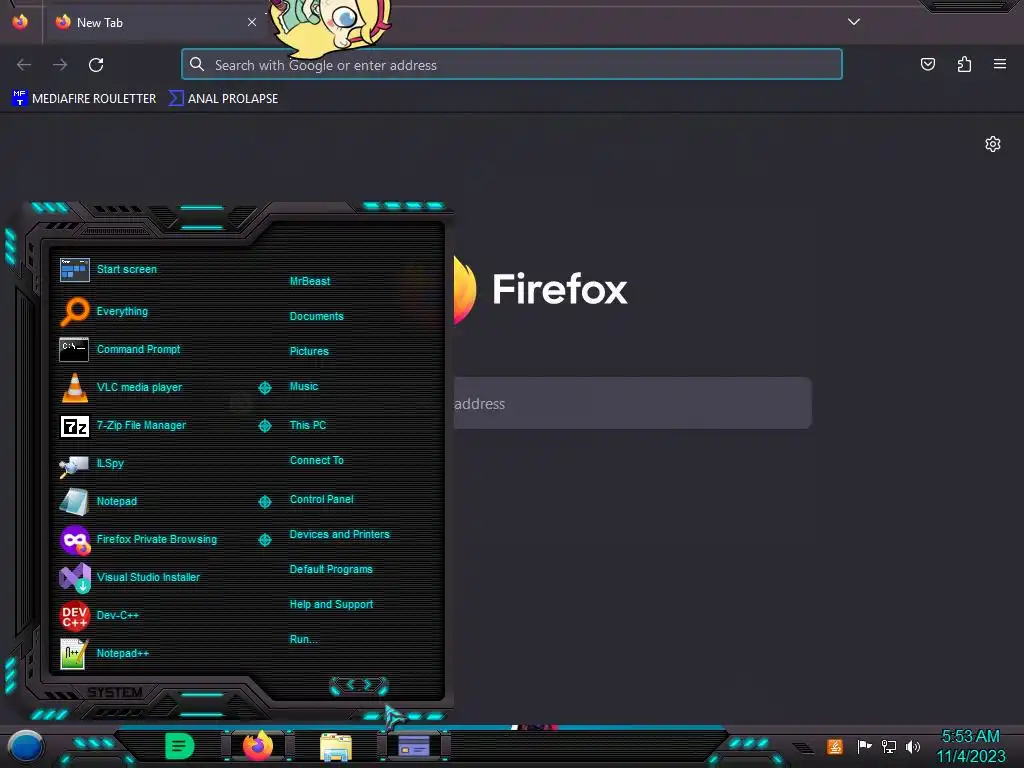Launch Everything search app

104,312
